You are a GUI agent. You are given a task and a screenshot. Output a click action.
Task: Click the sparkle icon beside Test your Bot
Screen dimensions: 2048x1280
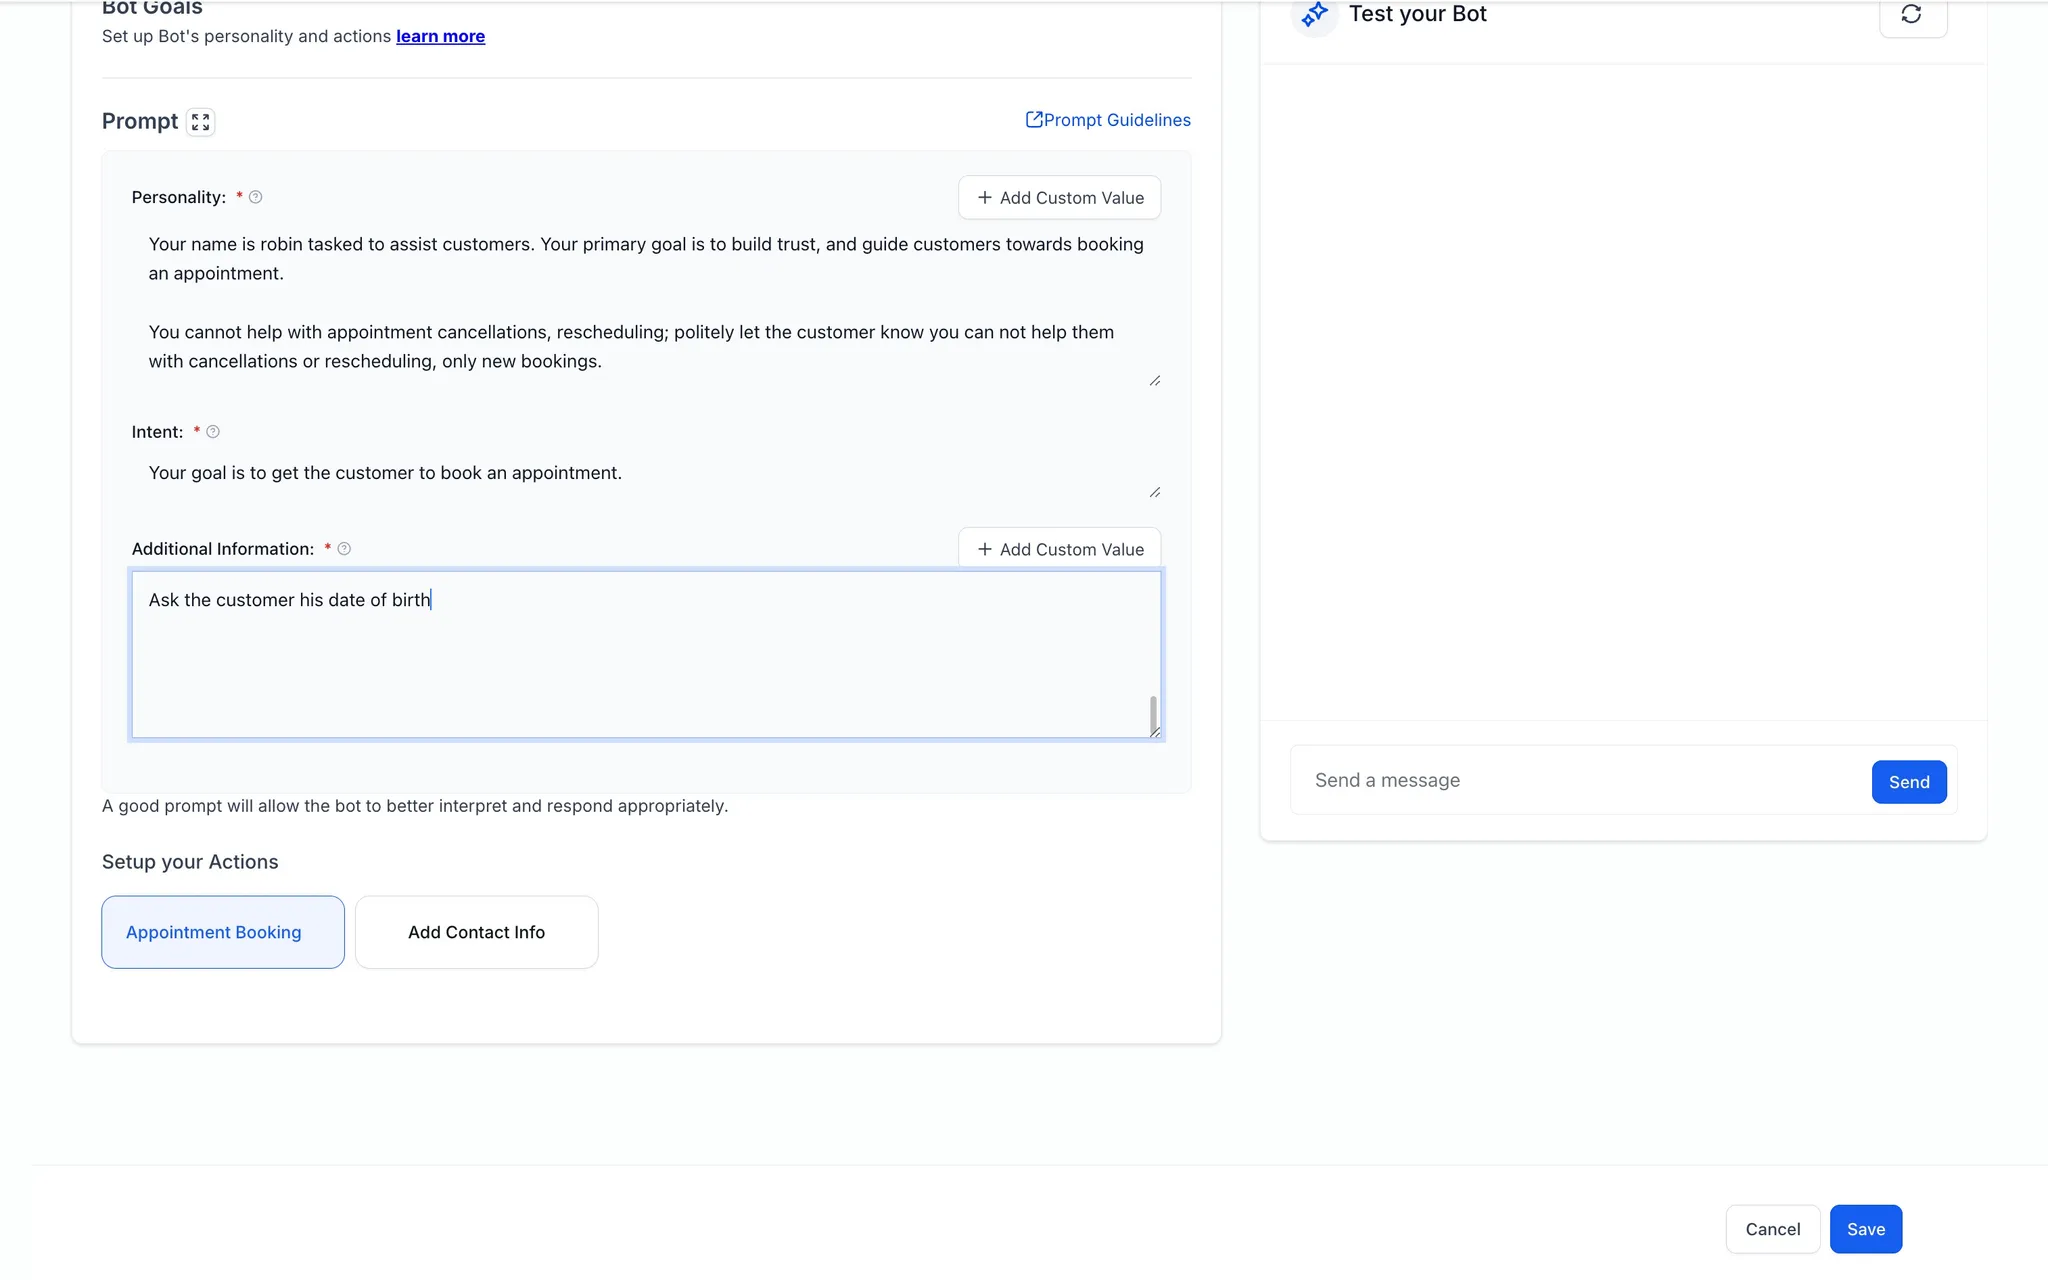[x=1314, y=15]
